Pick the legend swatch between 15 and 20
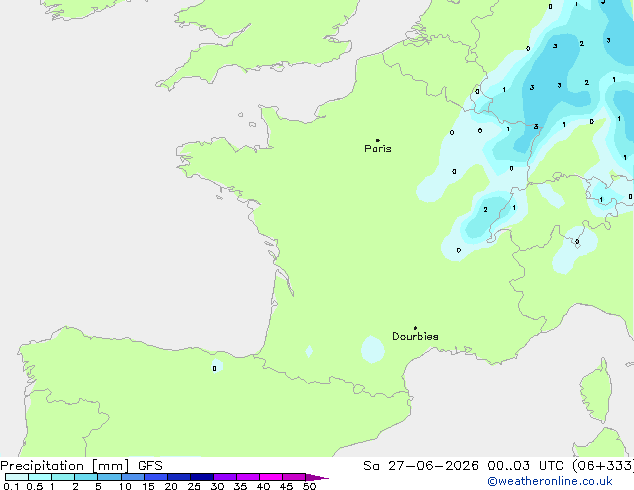 156,477
